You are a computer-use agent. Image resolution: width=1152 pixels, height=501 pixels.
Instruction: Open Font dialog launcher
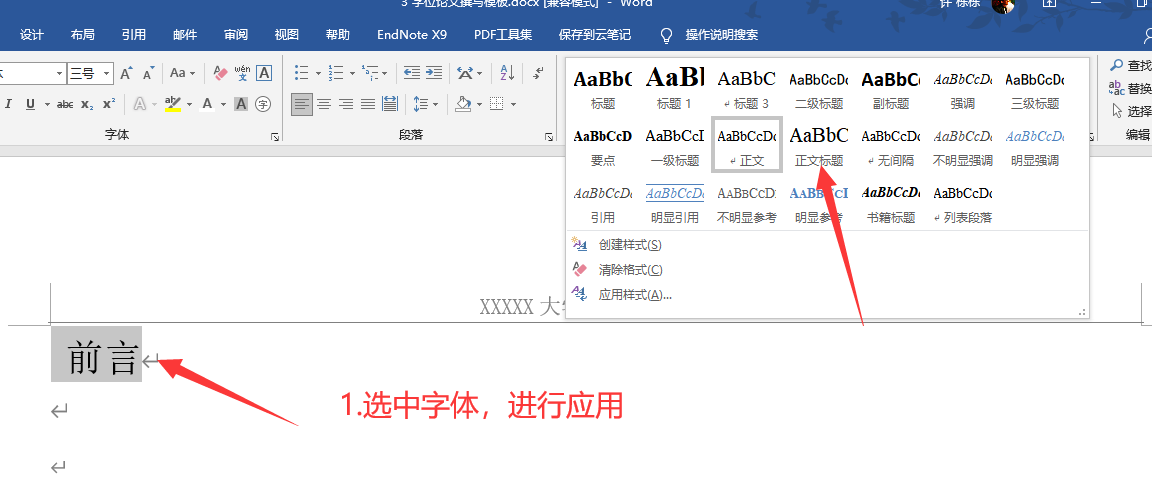[275, 137]
